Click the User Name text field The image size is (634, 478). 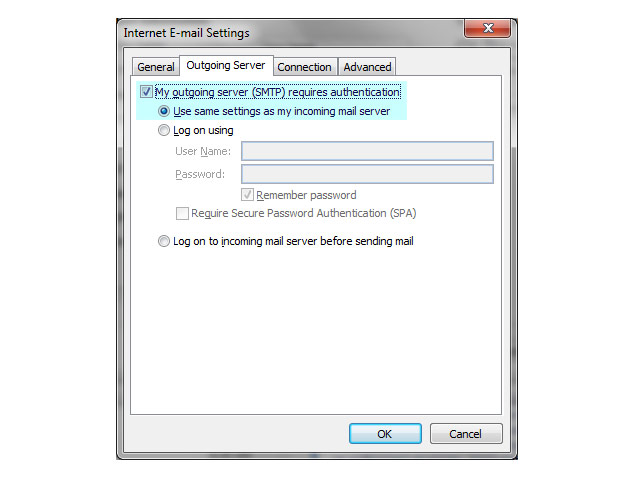click(367, 151)
